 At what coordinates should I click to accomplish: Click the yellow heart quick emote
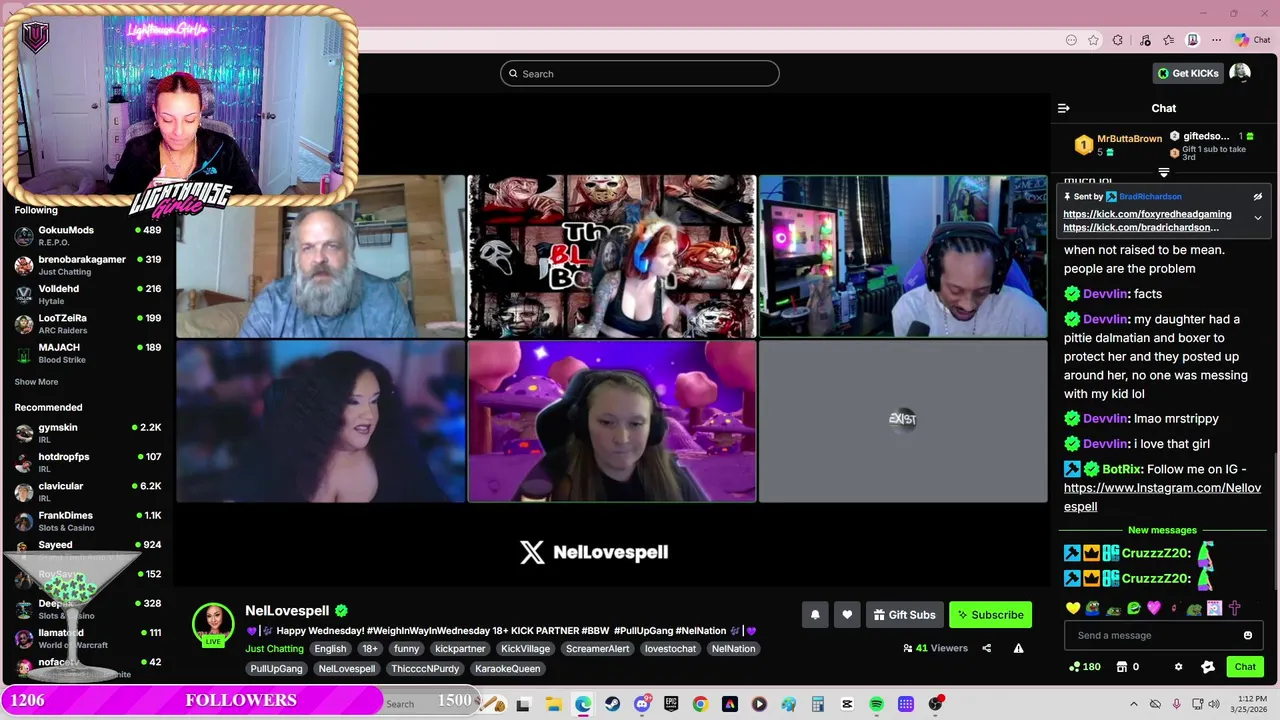click(x=1073, y=608)
